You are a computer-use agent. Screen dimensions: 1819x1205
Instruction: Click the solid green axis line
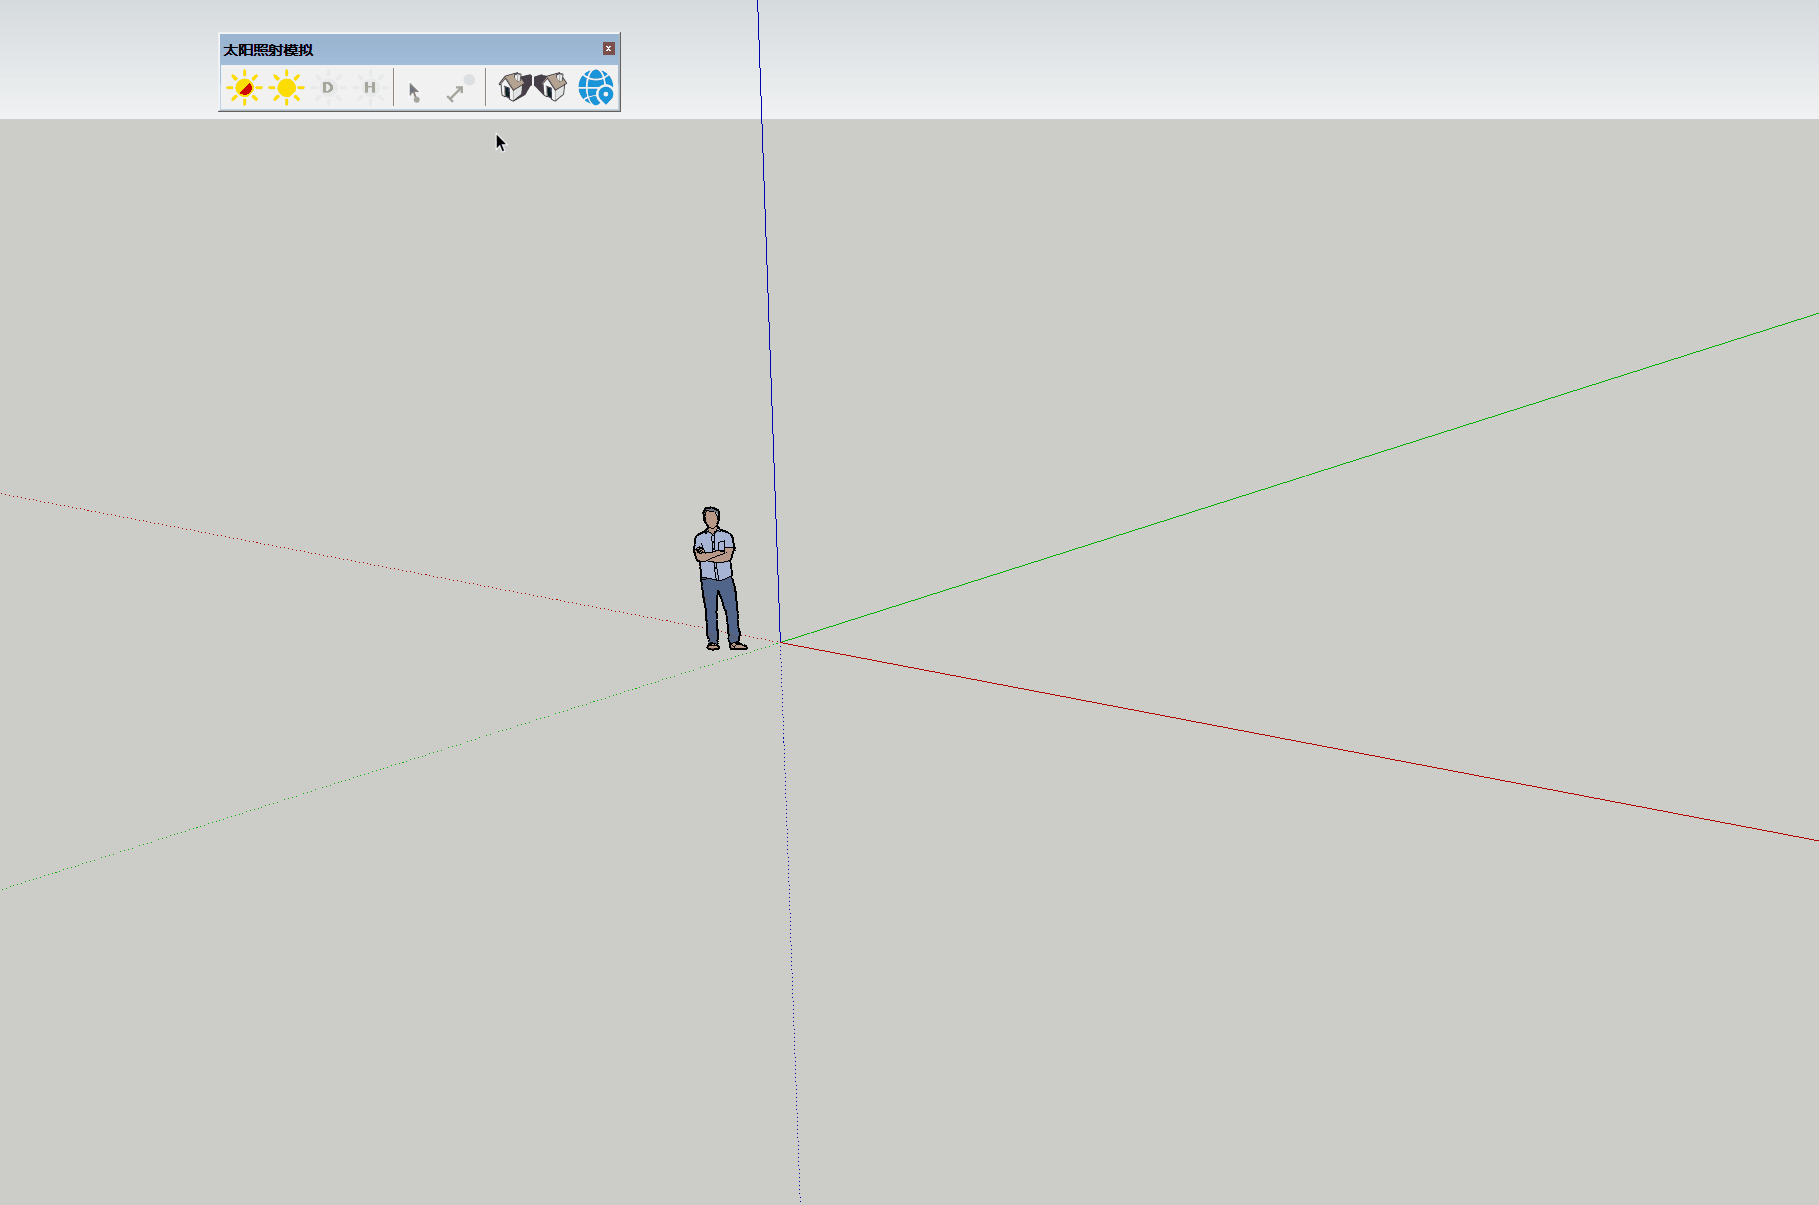(1300, 475)
